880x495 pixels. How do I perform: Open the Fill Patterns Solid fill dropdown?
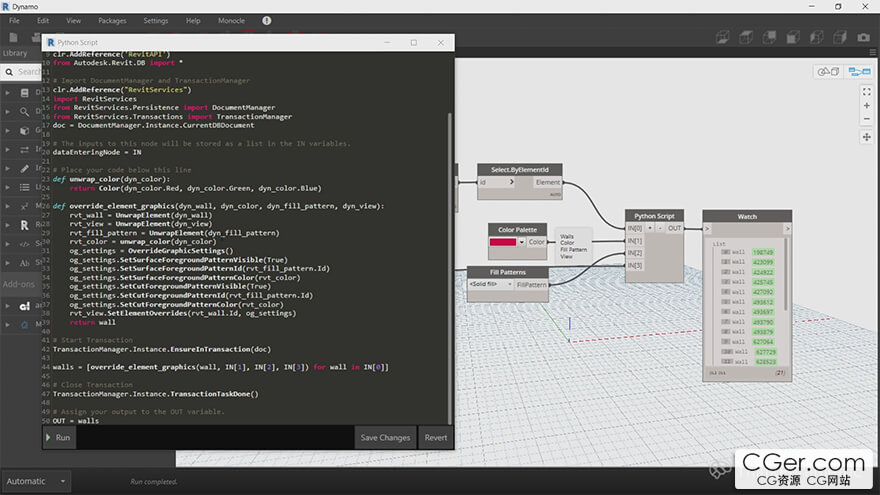508,285
